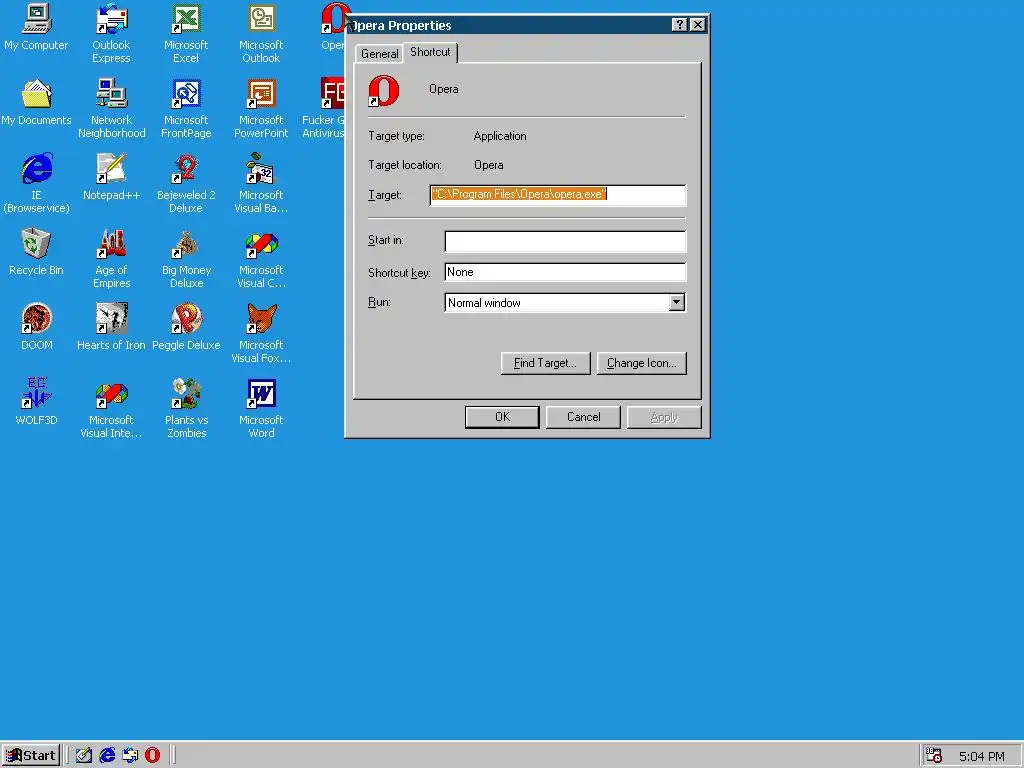Cancel the Opera Properties dialog
Screen dimensions: 1024x768
click(583, 417)
